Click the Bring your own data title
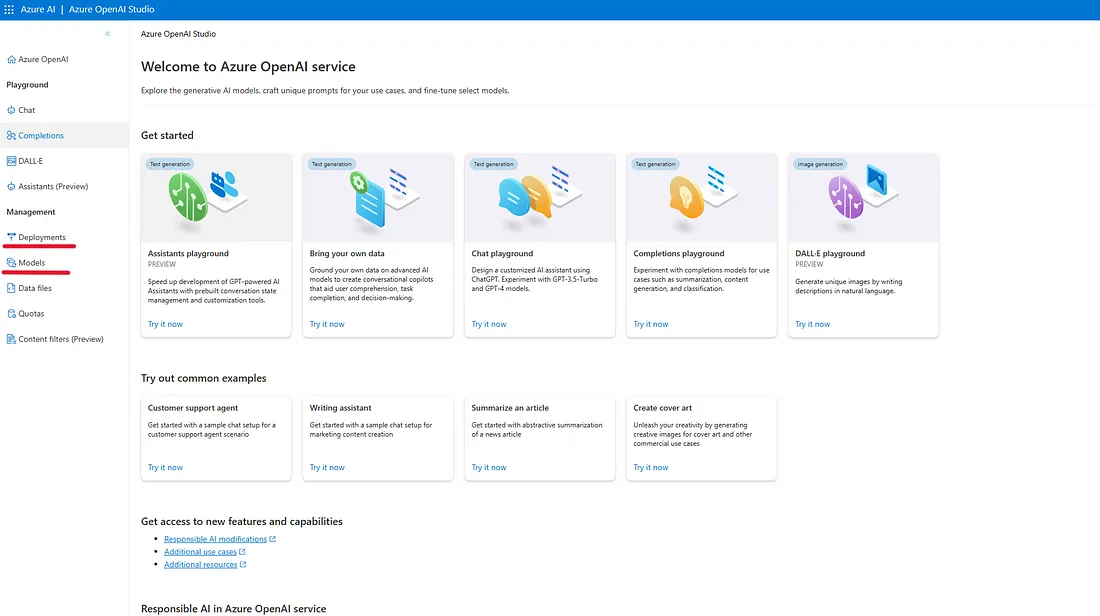Viewport: 1100px width, 616px height. (x=347, y=253)
